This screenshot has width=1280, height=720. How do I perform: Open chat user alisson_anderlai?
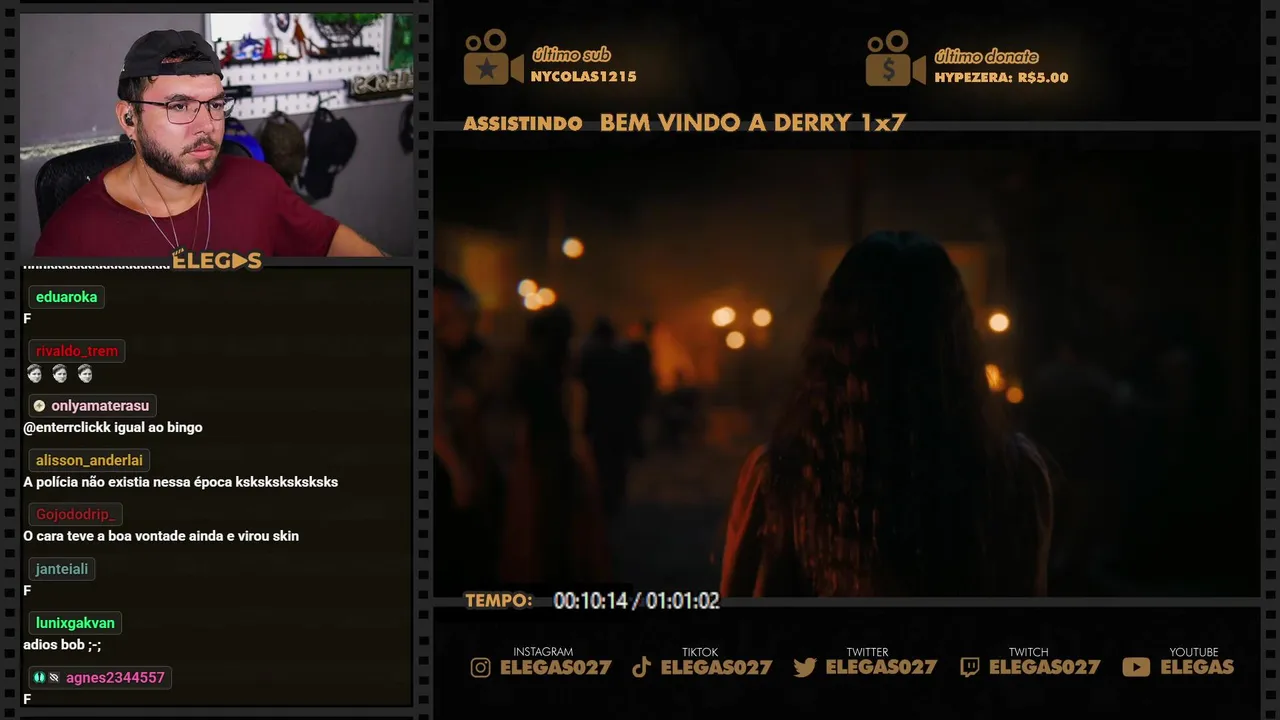pyautogui.click(x=89, y=460)
